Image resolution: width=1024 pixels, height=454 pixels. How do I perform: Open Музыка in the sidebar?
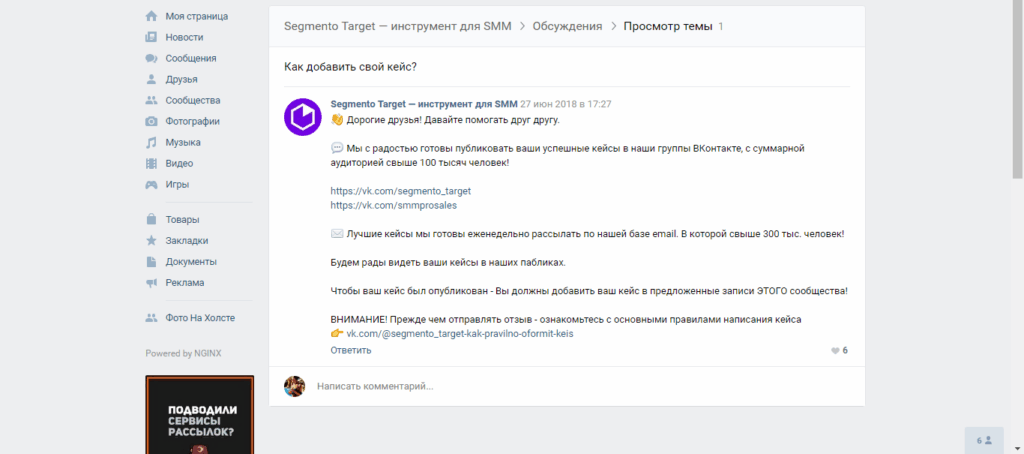[183, 142]
